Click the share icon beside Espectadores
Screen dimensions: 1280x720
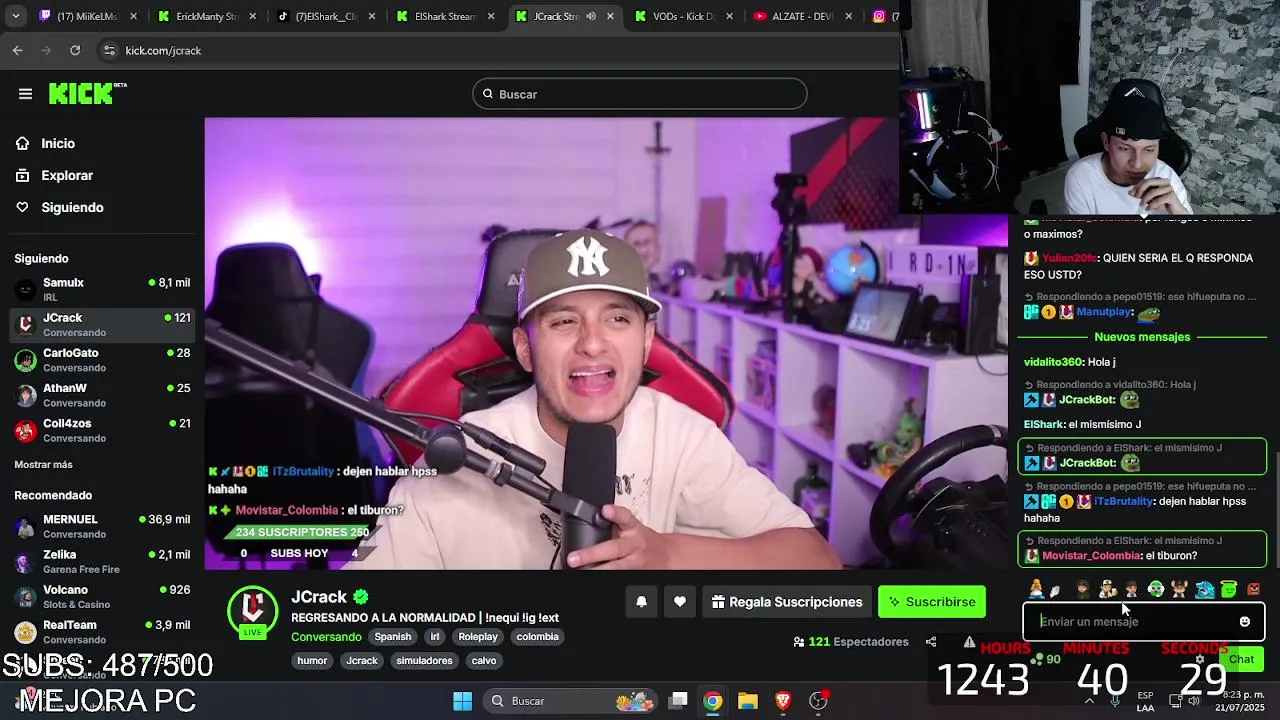click(931, 642)
